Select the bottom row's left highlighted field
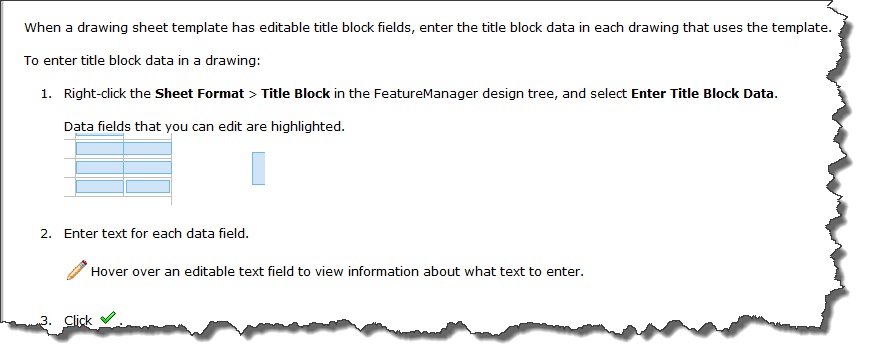Viewport: 870px width, 362px height. [x=99, y=187]
